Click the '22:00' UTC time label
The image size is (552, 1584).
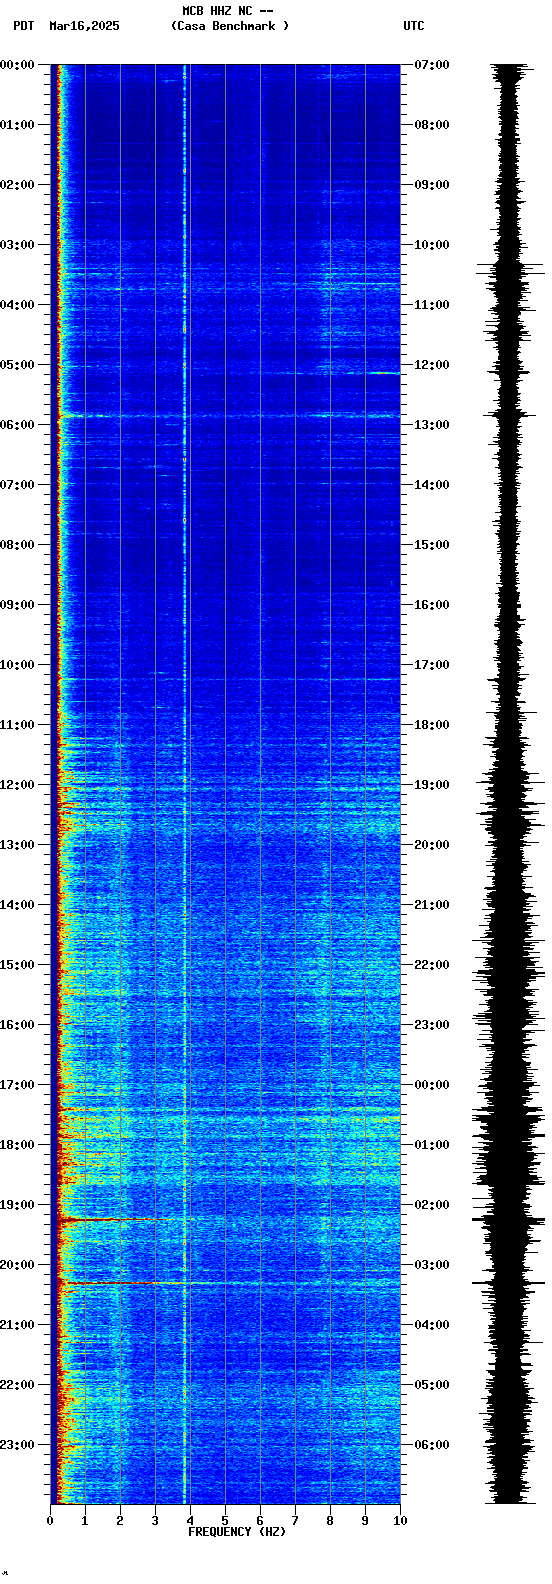coord(432,965)
